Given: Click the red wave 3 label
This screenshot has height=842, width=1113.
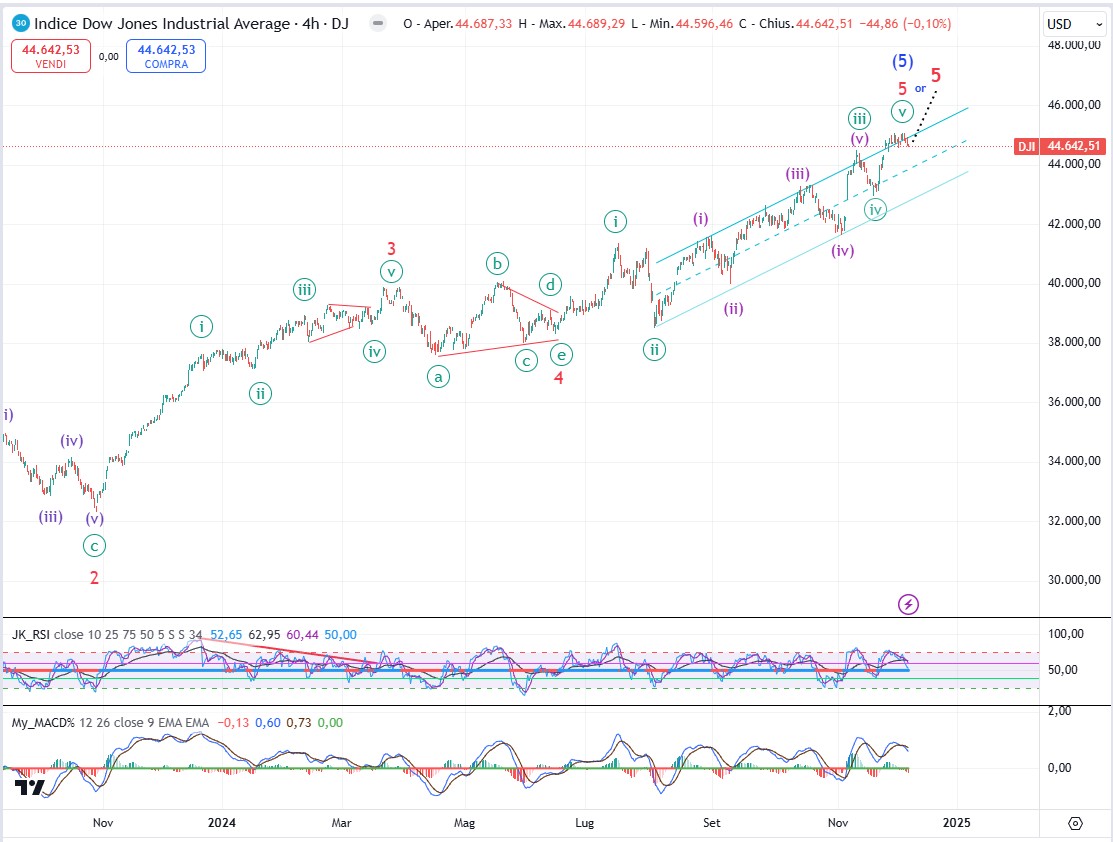Looking at the screenshot, I should pyautogui.click(x=391, y=248).
